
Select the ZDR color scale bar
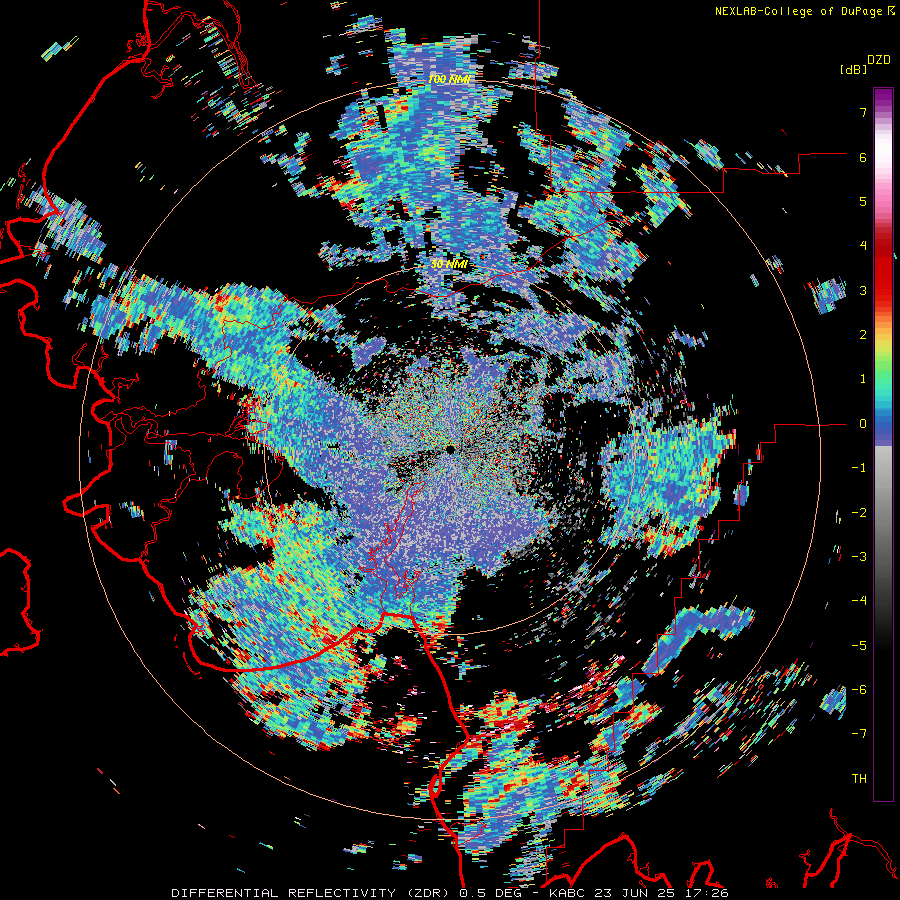coord(883,444)
